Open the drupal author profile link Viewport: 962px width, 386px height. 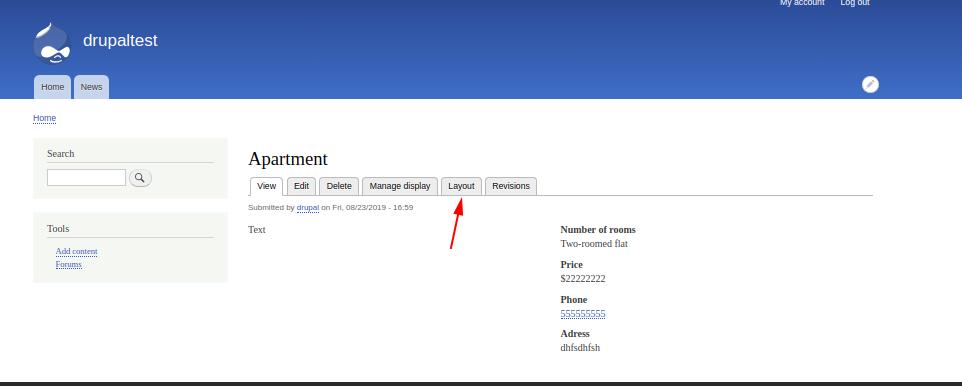coord(308,207)
